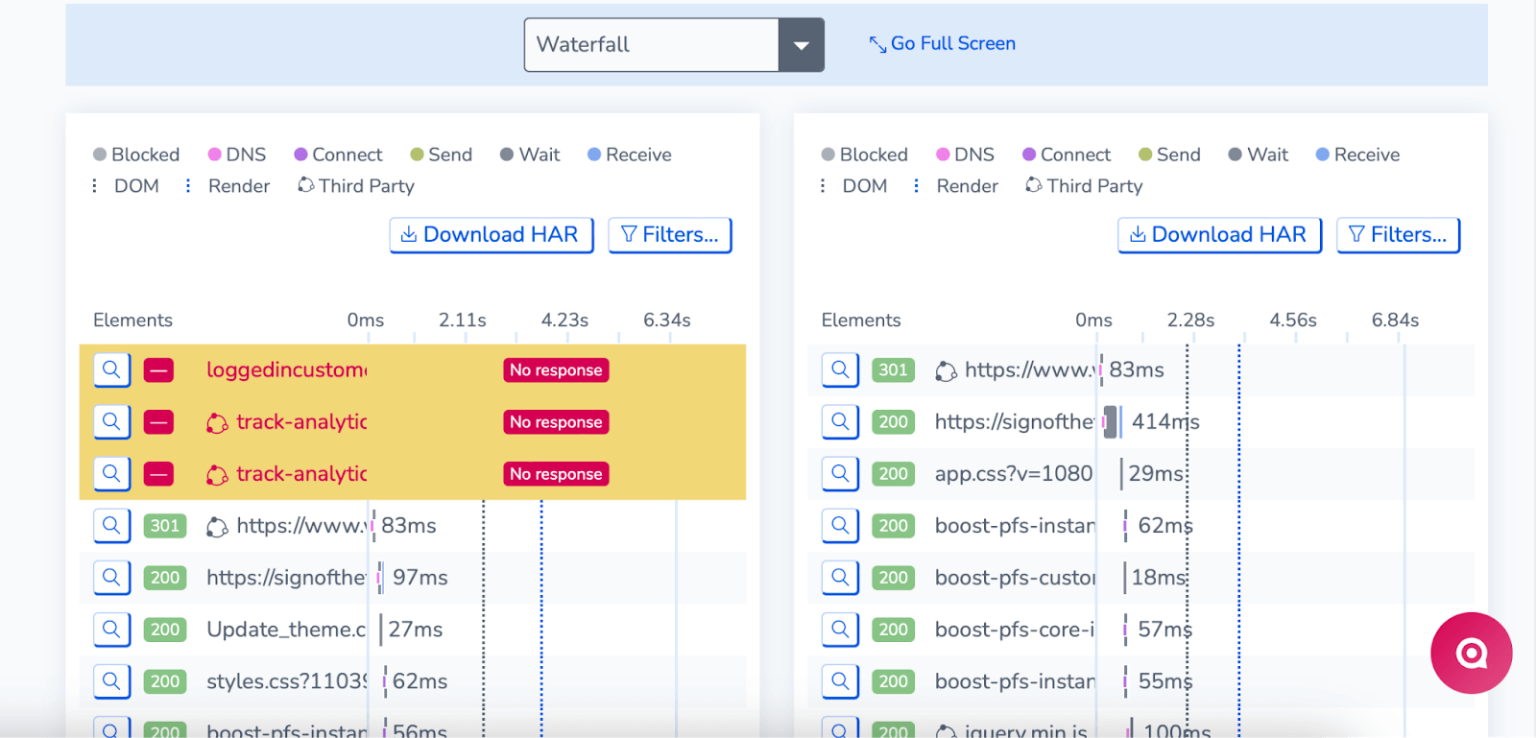Click the Go Full Screen link
1536x738 pixels.
[941, 43]
